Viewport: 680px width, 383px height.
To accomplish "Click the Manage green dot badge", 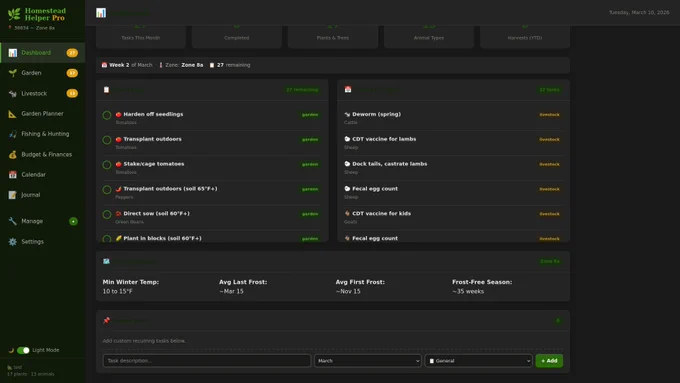I will tap(73, 222).
